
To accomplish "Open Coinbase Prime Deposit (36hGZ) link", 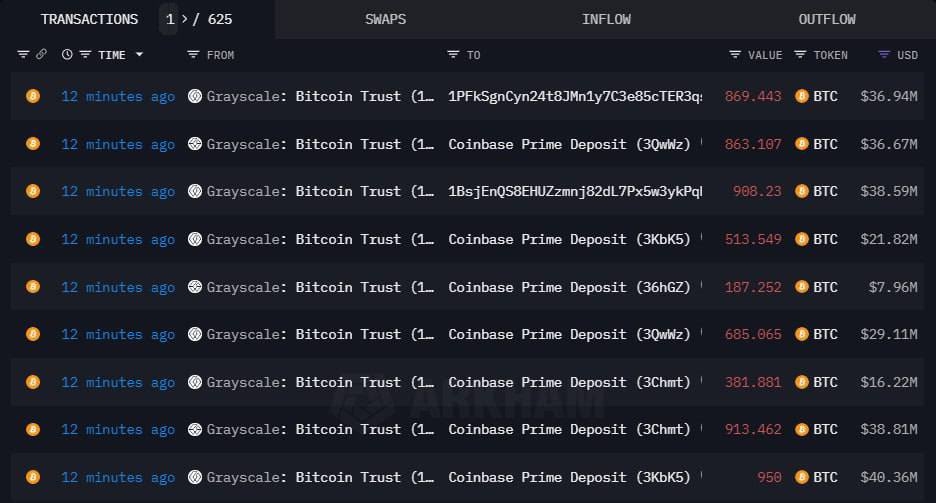I will (569, 287).
